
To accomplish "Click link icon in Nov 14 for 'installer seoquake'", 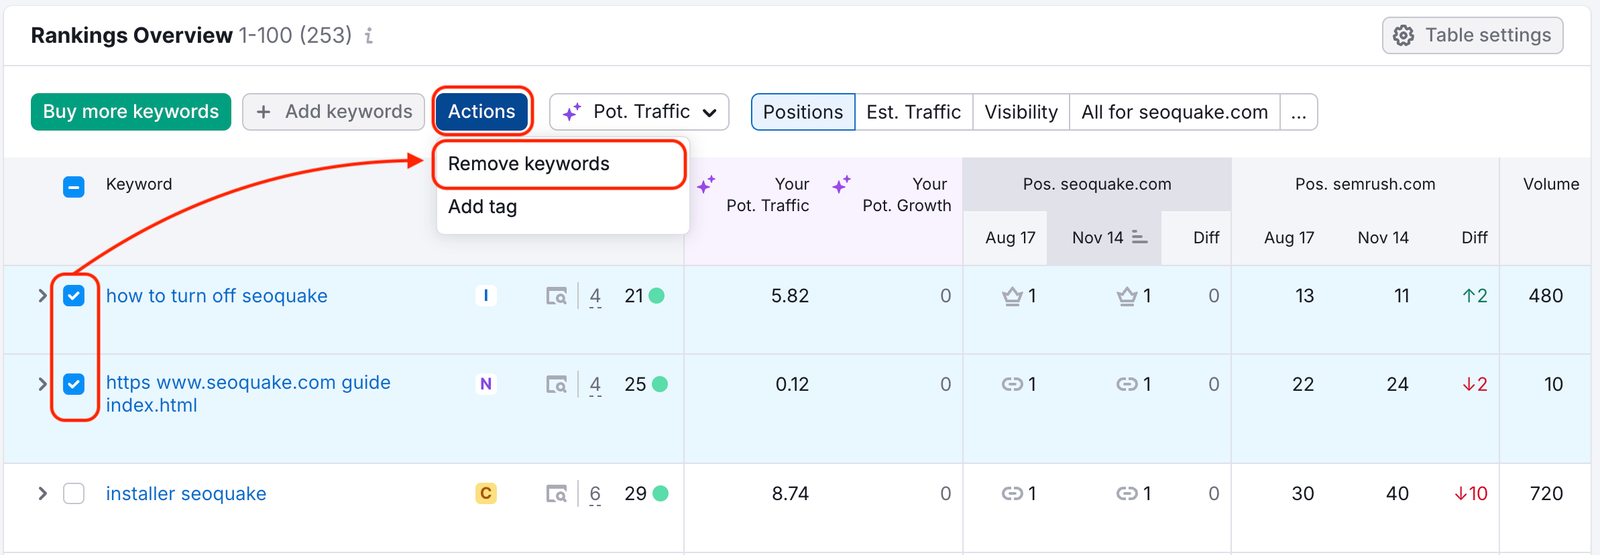I will [x=1127, y=494].
